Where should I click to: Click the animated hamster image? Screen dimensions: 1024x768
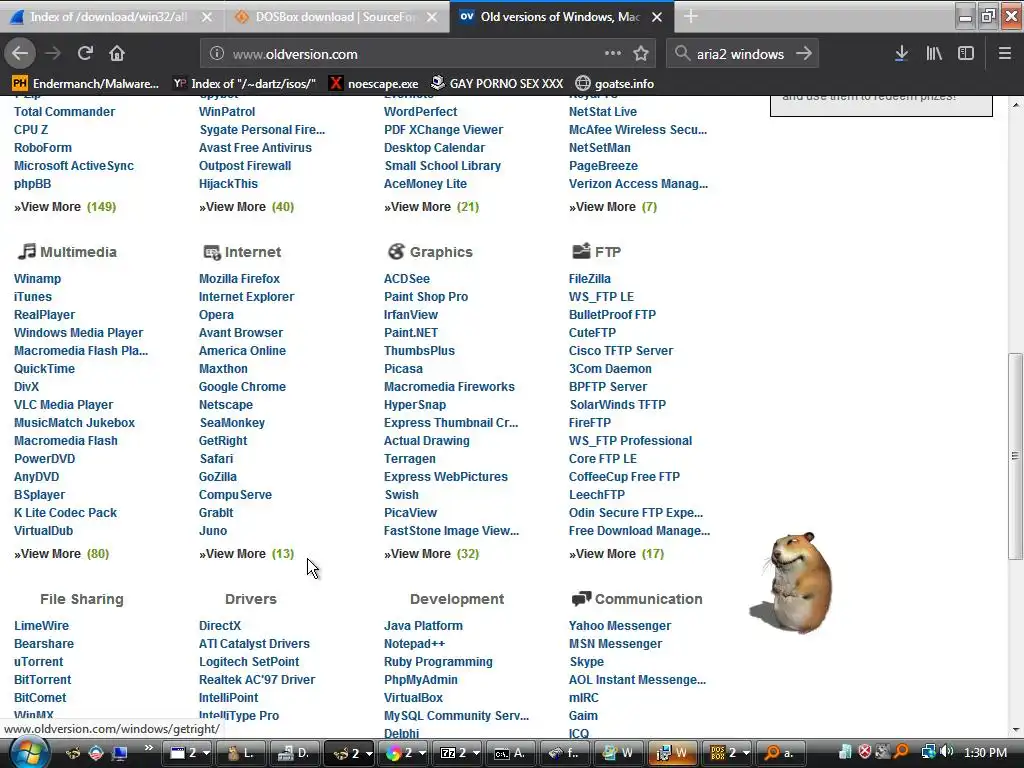tap(792, 583)
